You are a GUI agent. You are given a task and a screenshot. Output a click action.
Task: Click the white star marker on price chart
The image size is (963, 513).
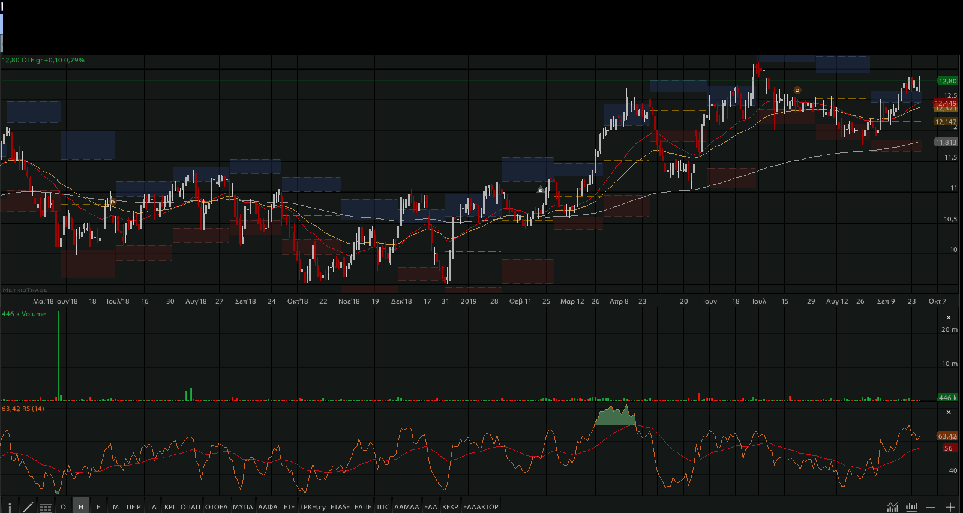pos(541,189)
